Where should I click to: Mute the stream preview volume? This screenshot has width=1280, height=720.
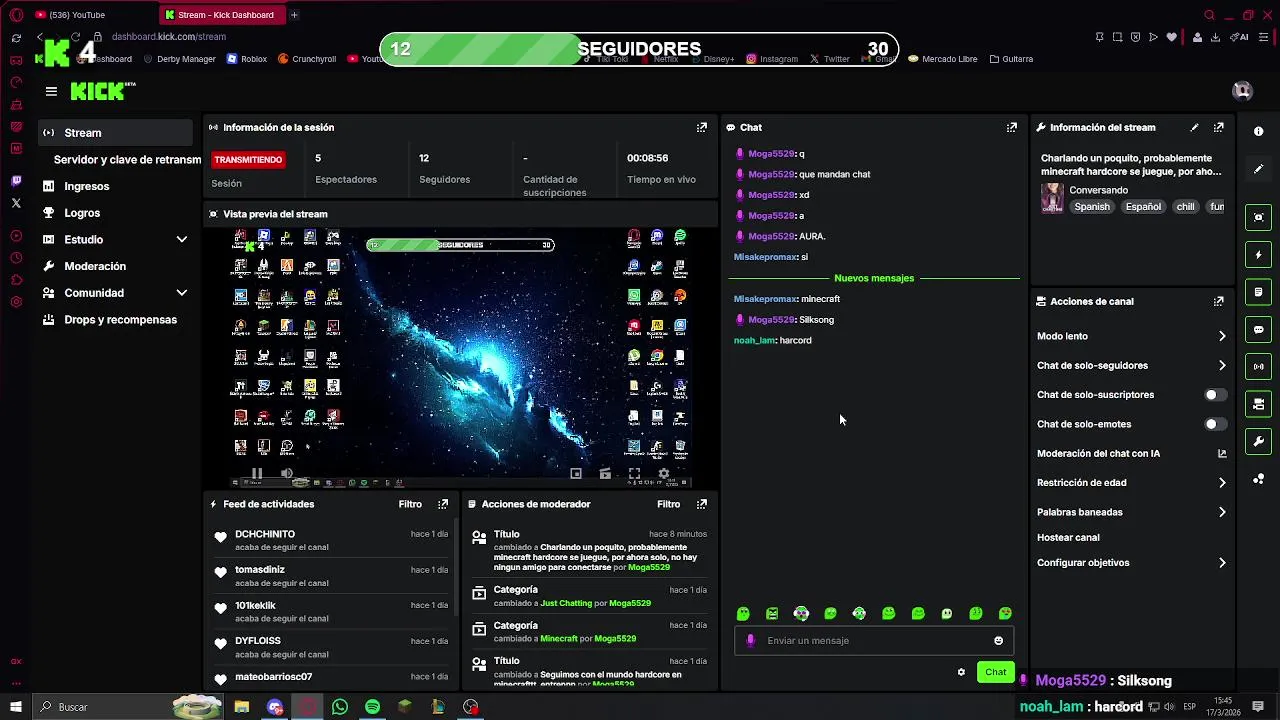pos(287,474)
